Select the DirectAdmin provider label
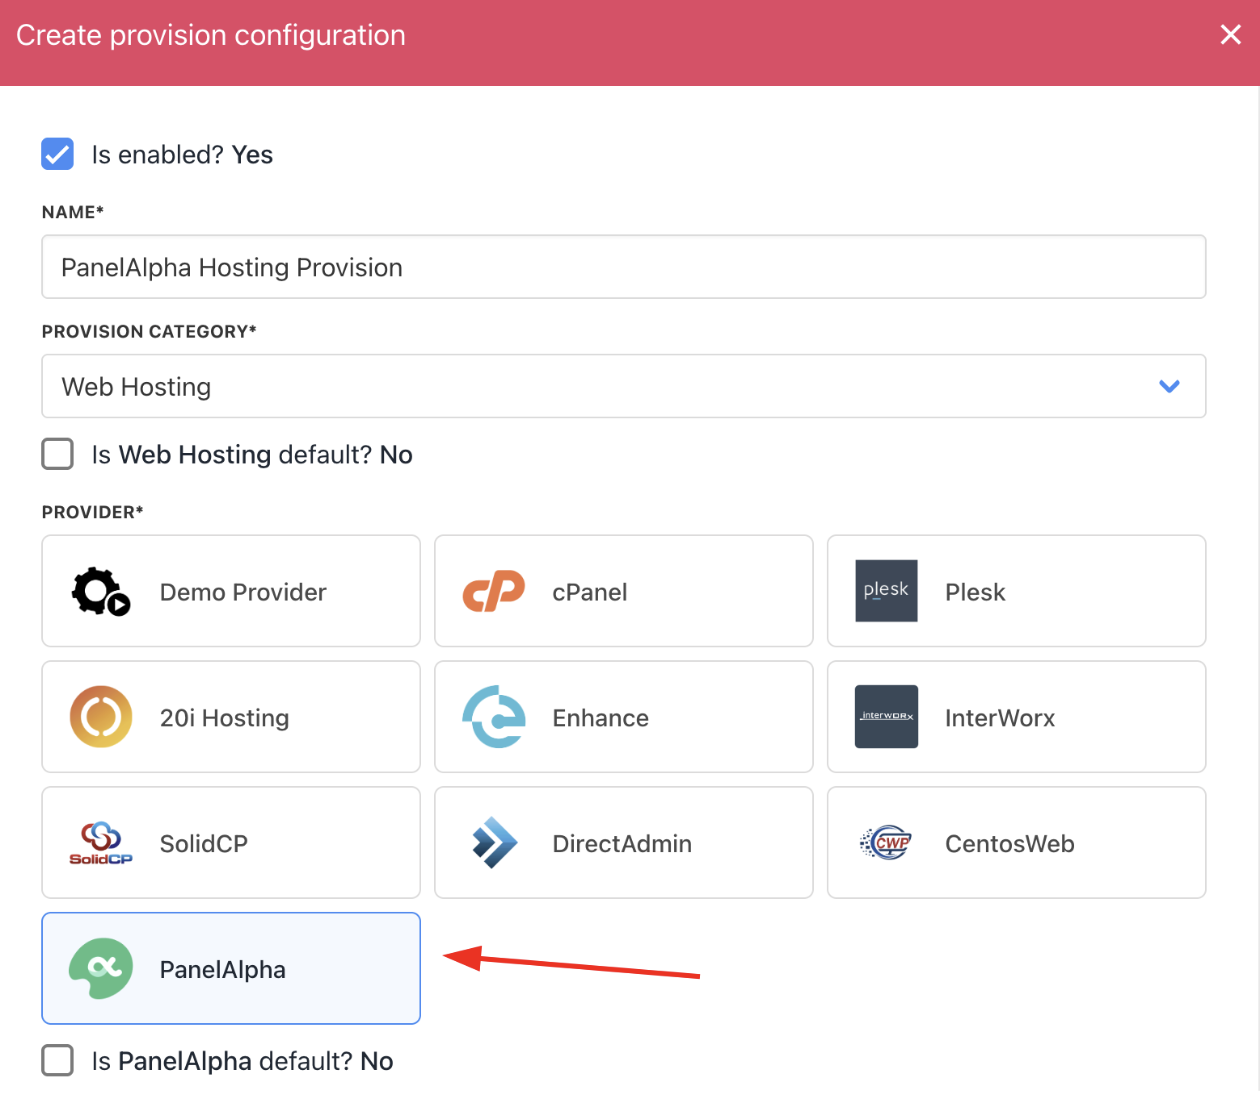The image size is (1260, 1106). click(x=622, y=844)
